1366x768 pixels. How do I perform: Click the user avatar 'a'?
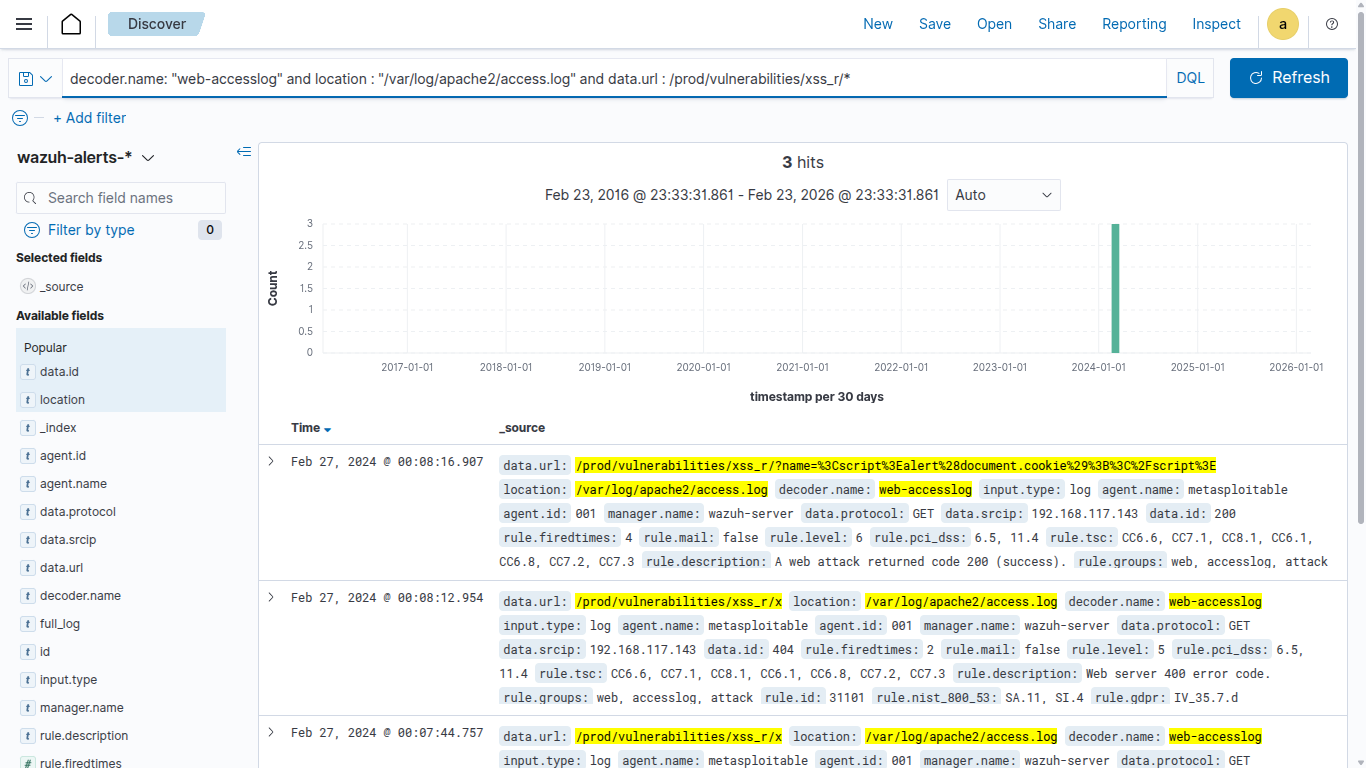click(1283, 24)
